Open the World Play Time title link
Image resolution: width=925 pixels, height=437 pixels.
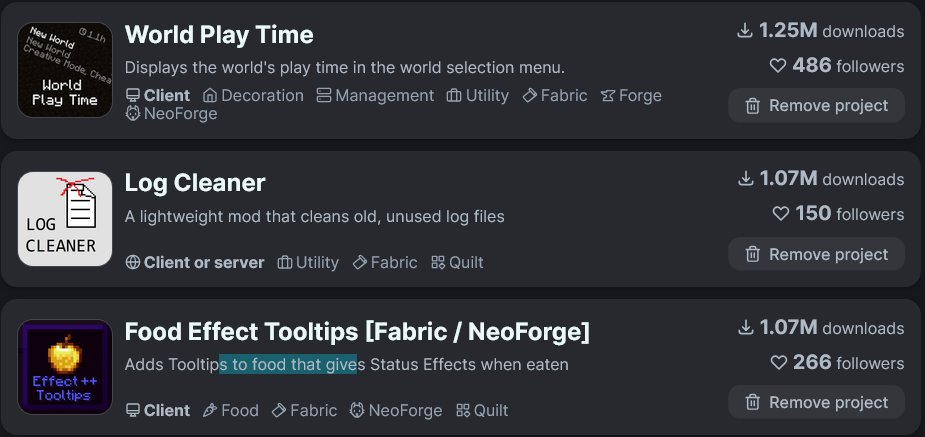pyautogui.click(x=219, y=35)
